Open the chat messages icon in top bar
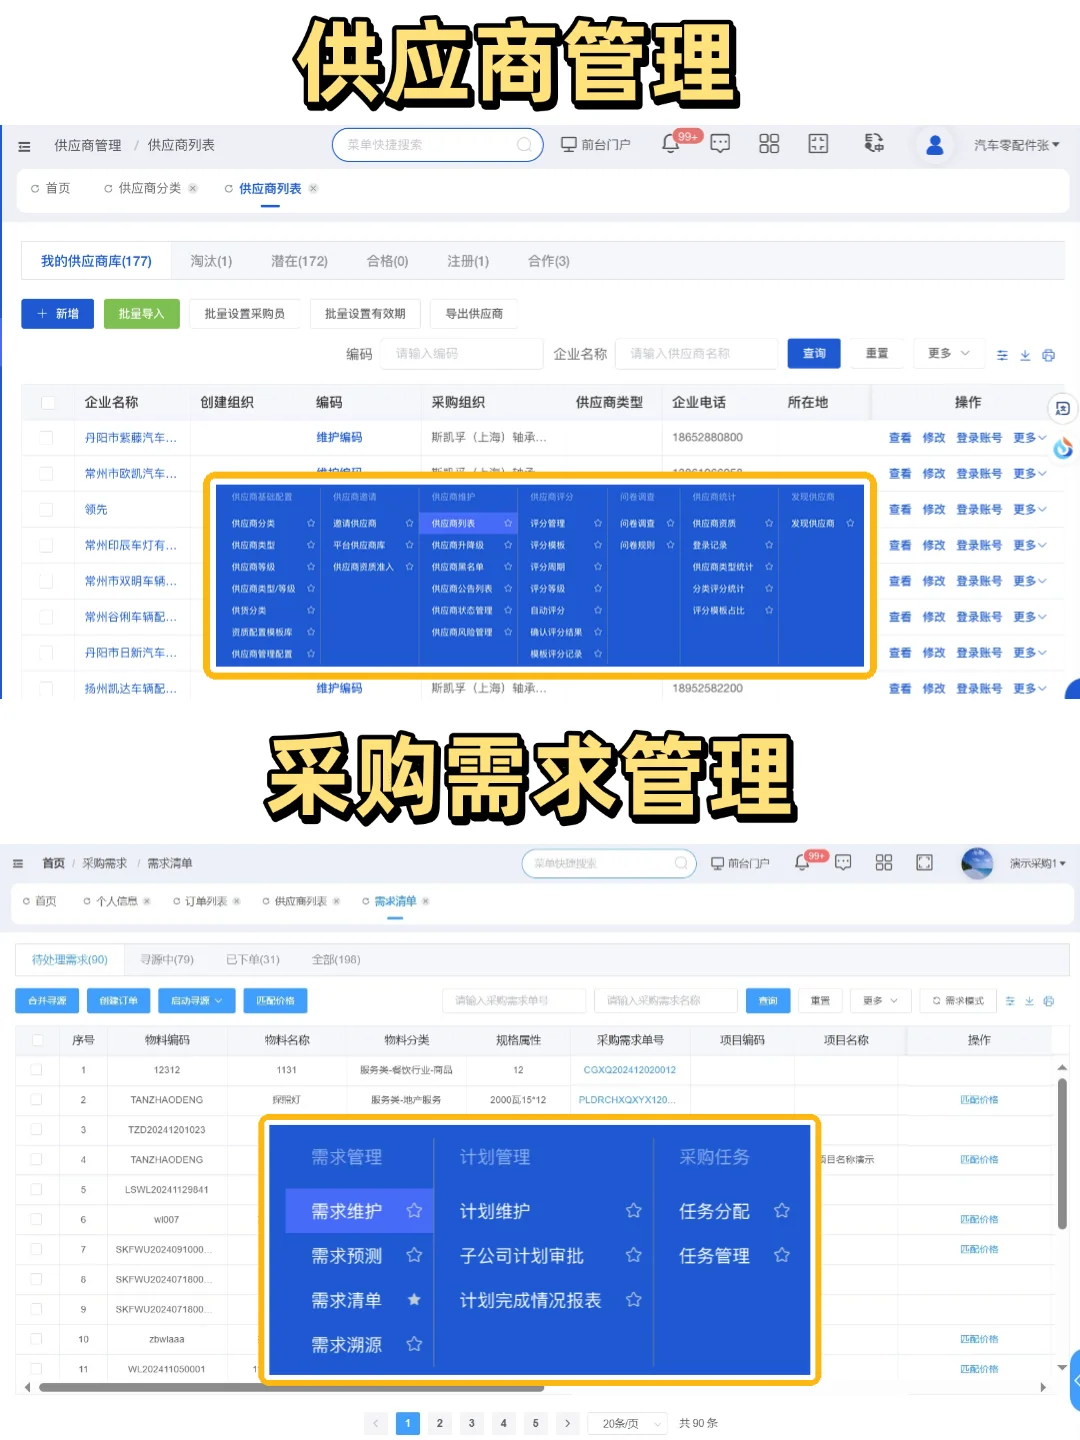The width and height of the screenshot is (1080, 1440). pyautogui.click(x=719, y=144)
